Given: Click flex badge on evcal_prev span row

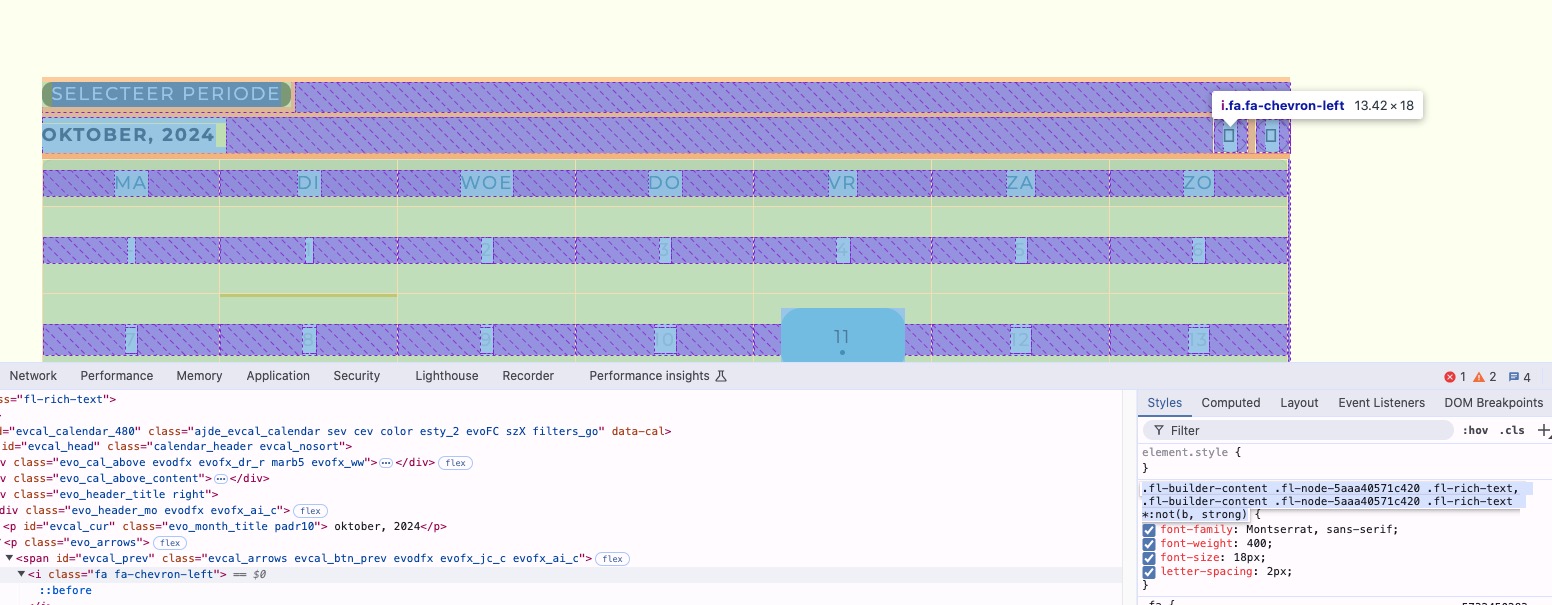Looking at the screenshot, I should [612, 559].
